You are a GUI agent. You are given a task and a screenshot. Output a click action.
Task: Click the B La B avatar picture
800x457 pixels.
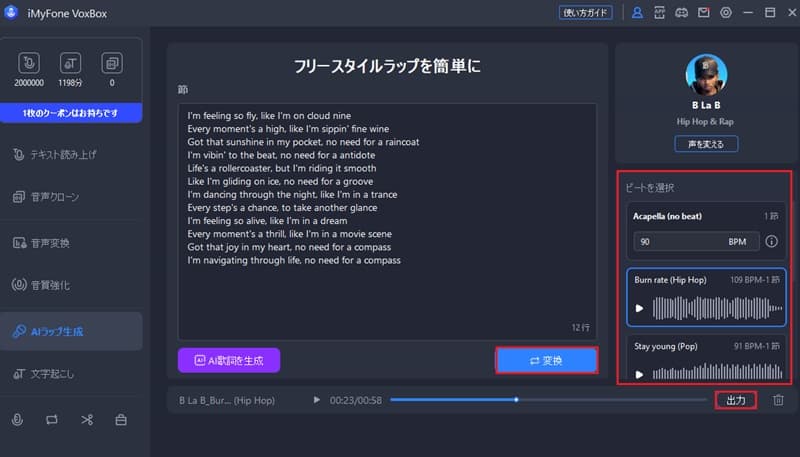point(706,75)
